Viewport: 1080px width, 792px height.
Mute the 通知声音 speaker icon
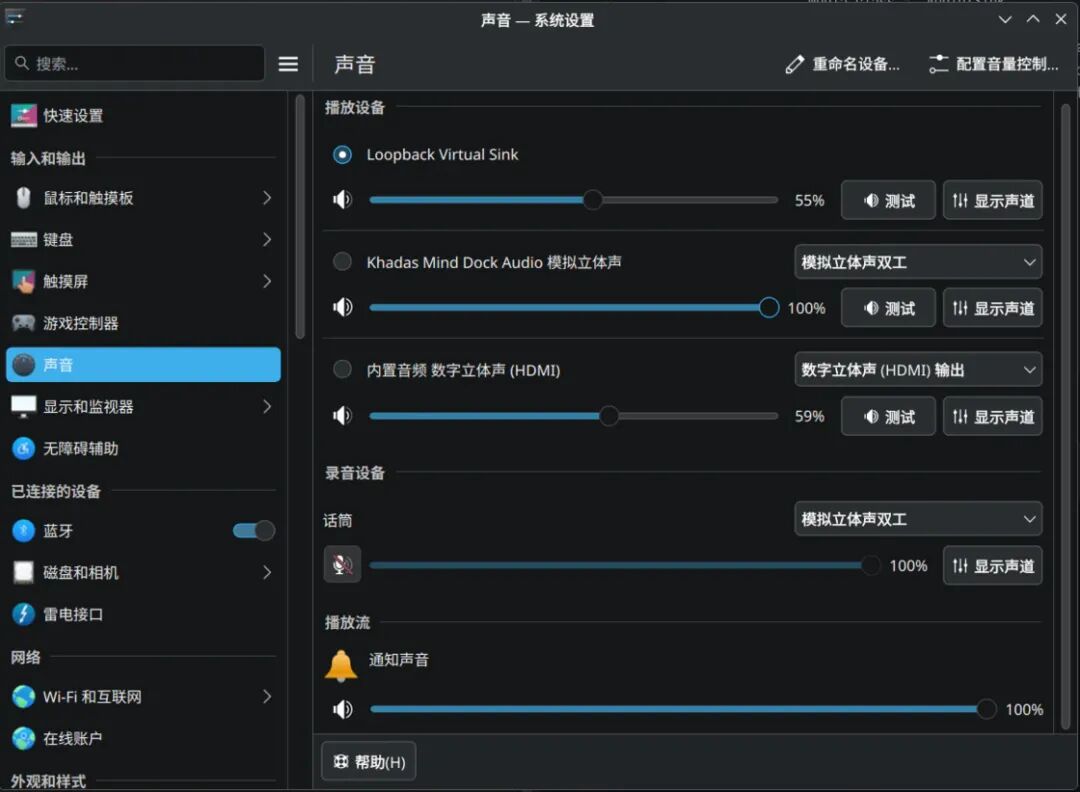[342, 709]
